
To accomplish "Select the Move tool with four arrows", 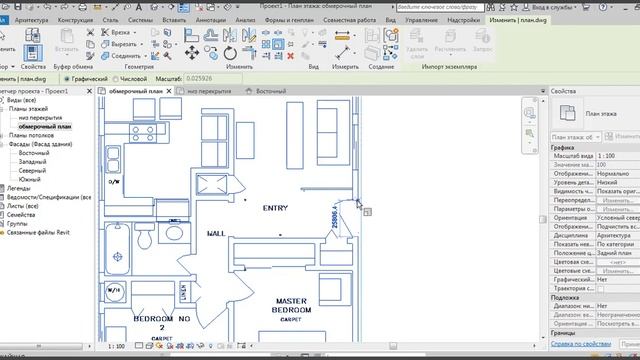I will pos(191,53).
